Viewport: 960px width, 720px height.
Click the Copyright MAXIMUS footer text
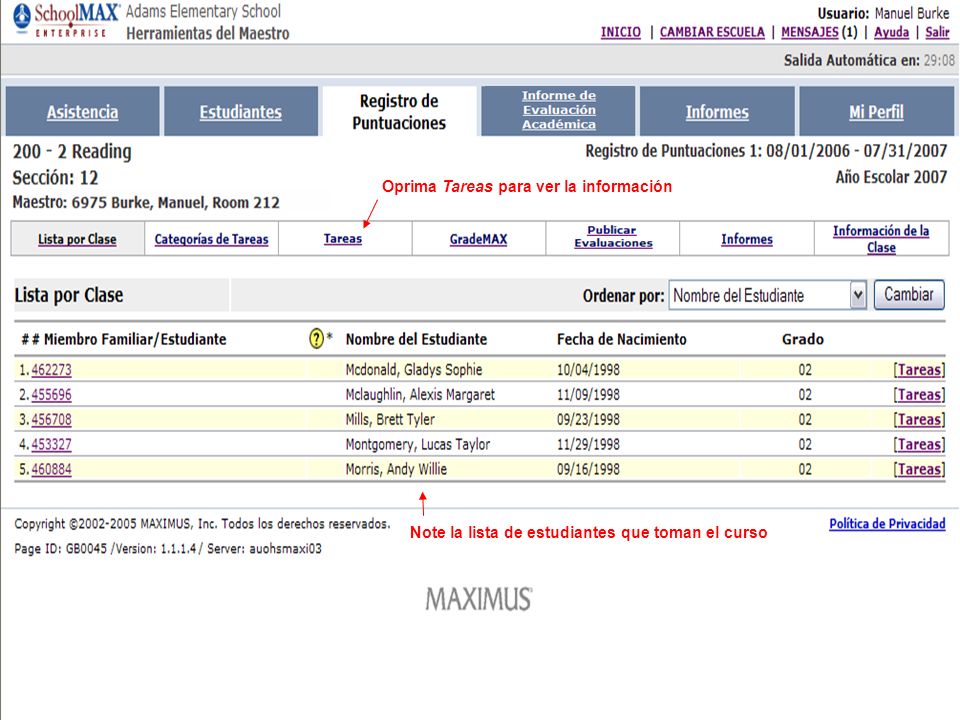(202, 523)
